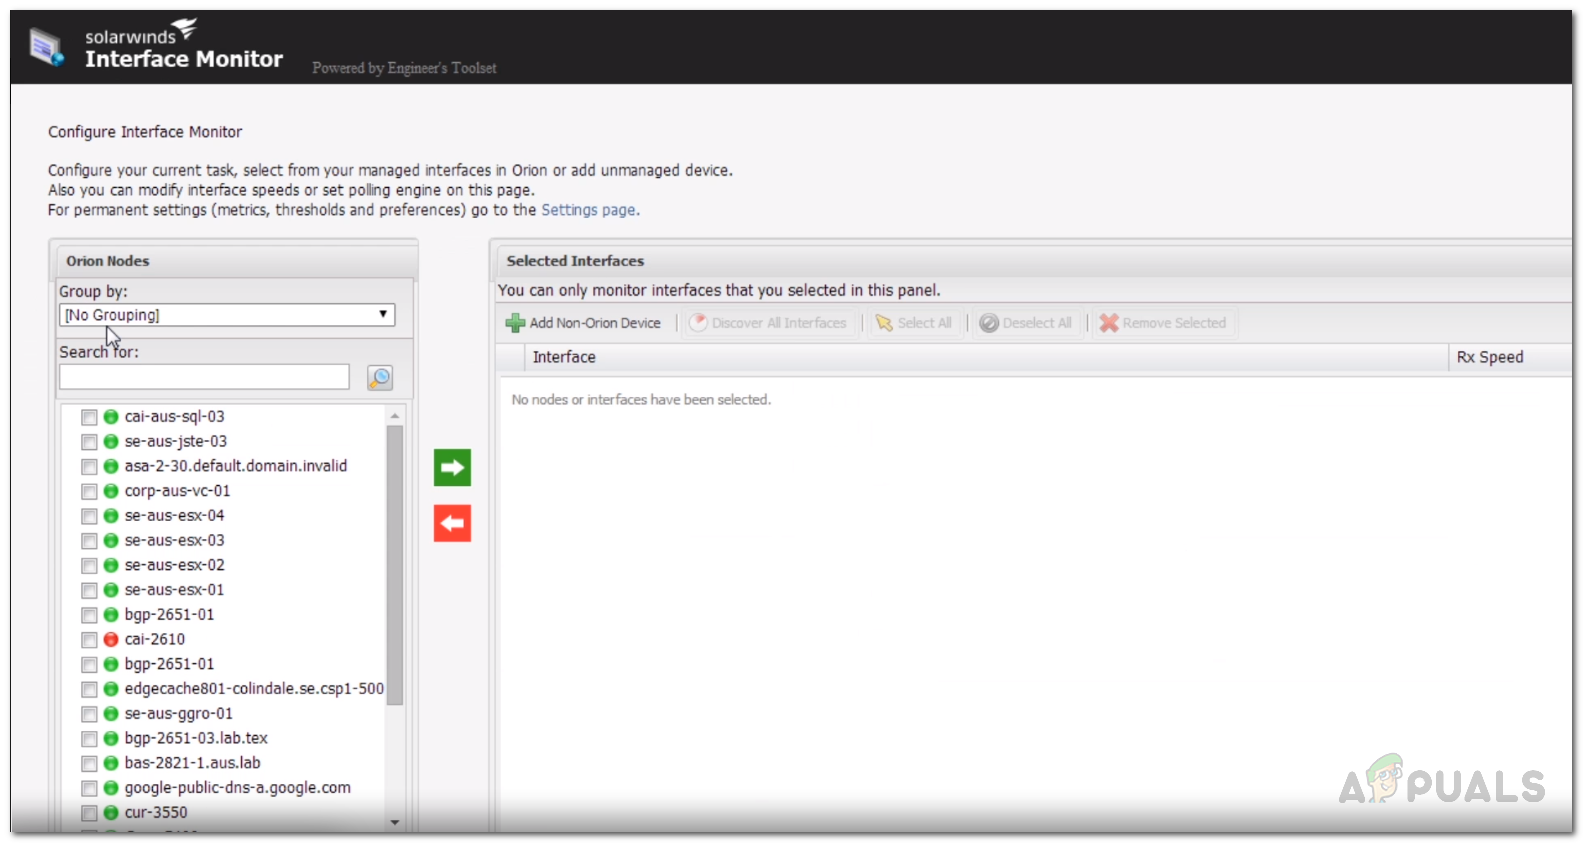
Task: Click the Configure Interface Monitor heading
Action: (x=145, y=132)
